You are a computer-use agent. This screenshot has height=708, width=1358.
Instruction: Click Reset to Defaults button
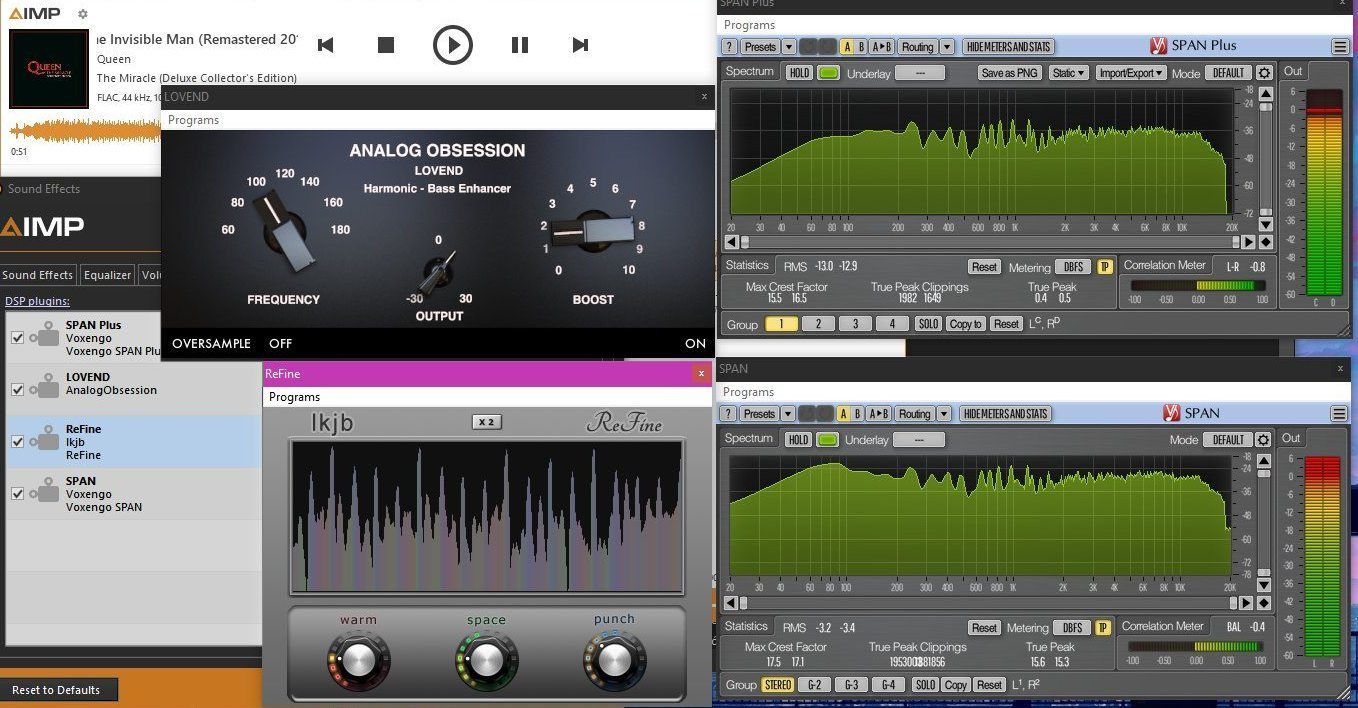point(58,690)
